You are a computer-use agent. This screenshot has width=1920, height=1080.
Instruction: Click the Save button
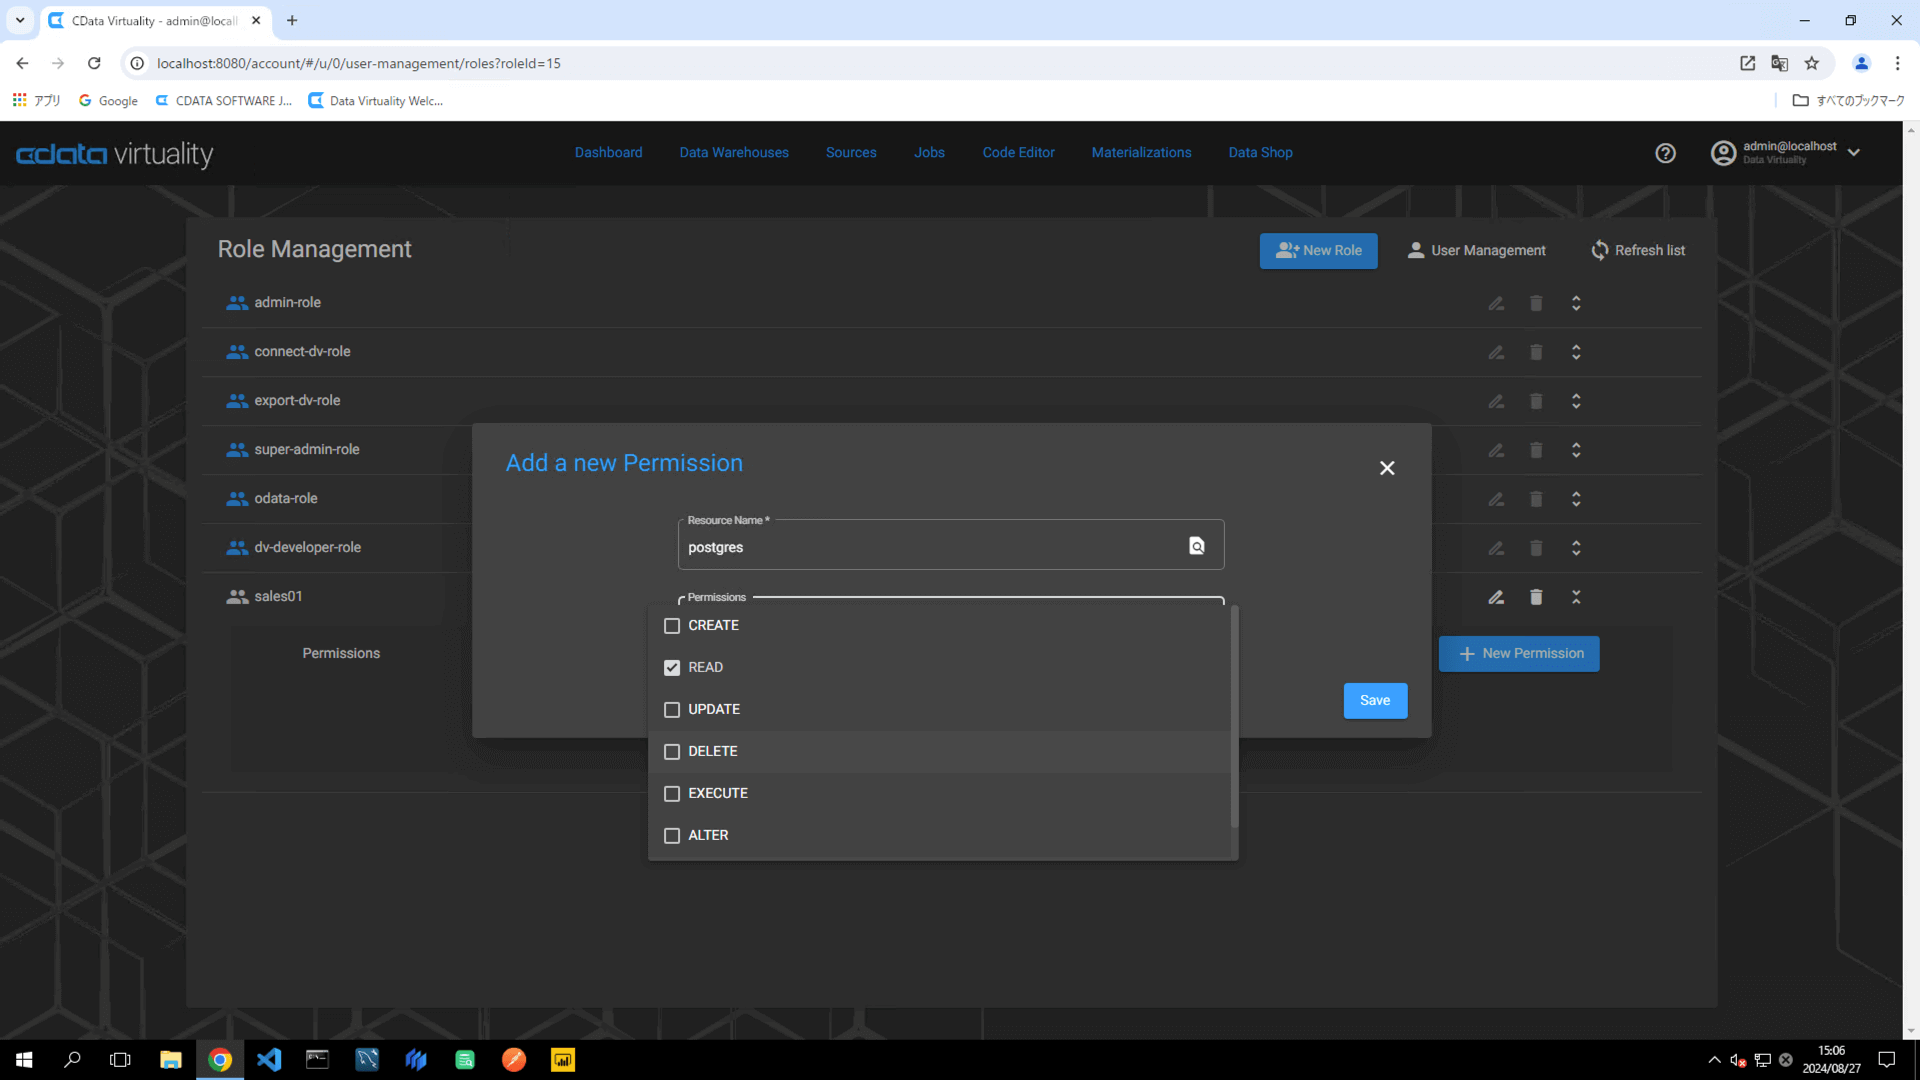pyautogui.click(x=1374, y=700)
